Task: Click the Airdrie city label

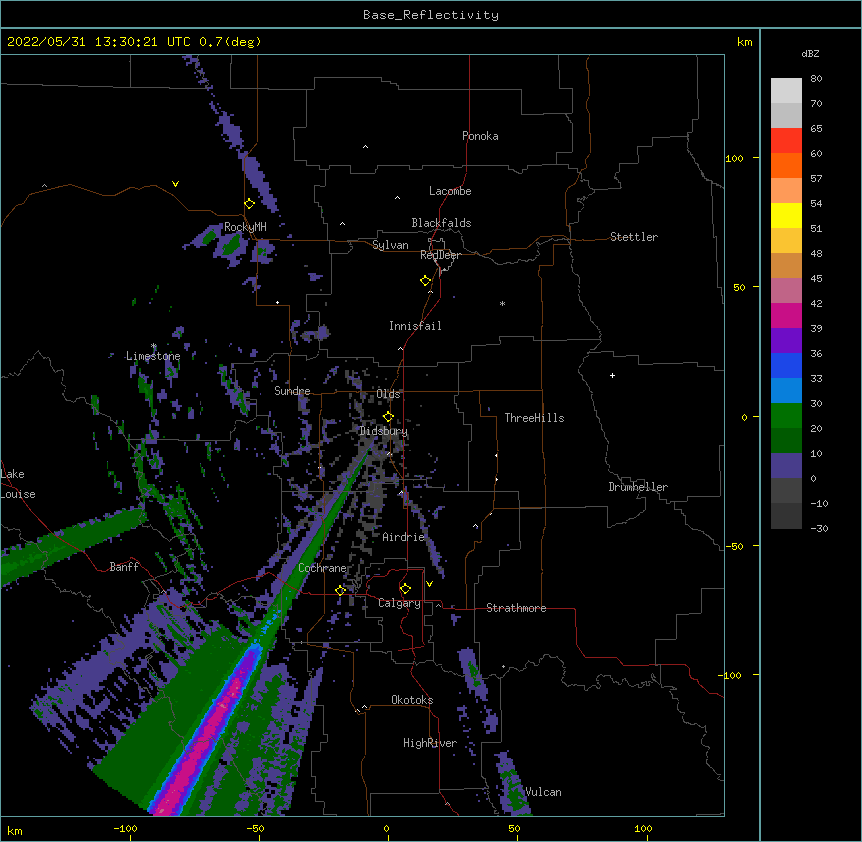Action: pos(404,537)
